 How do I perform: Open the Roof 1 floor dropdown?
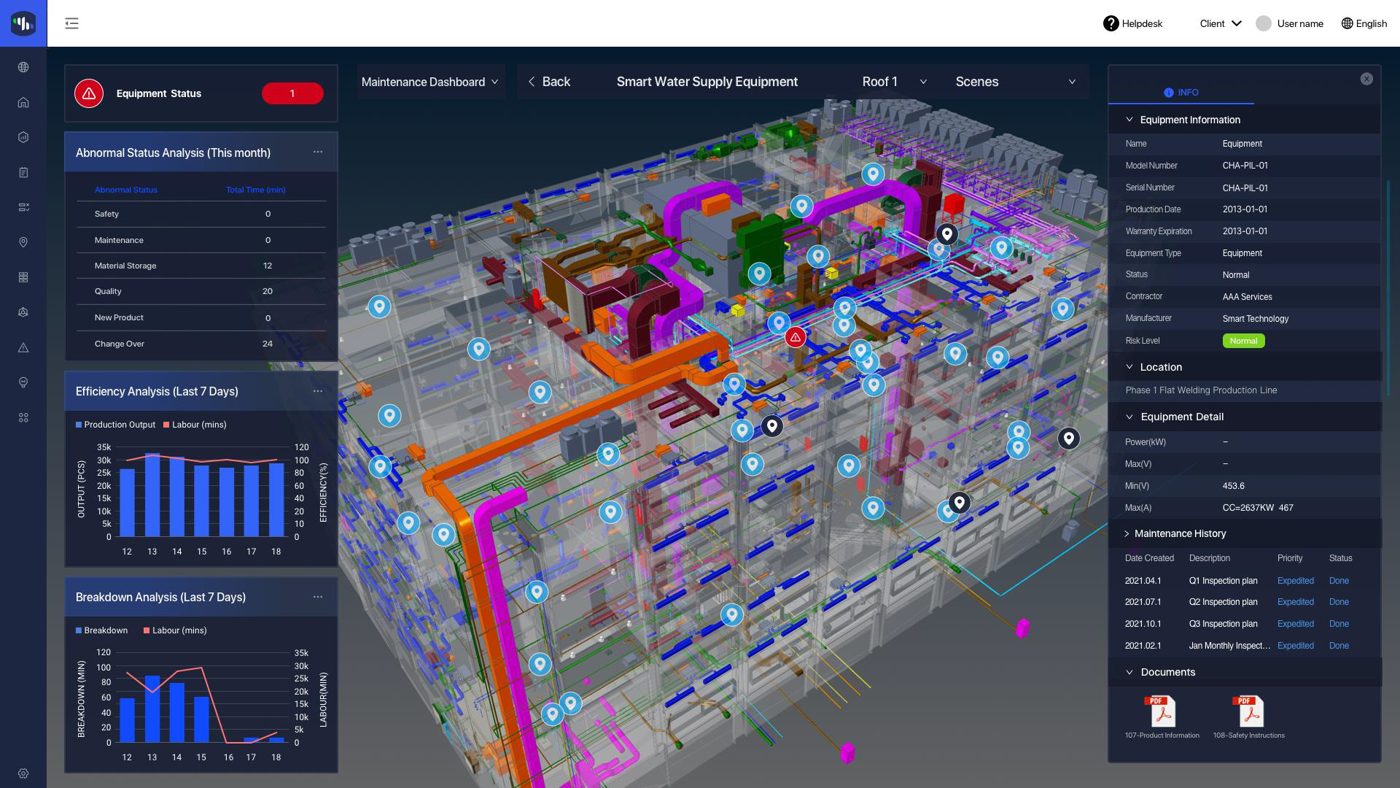coord(895,82)
